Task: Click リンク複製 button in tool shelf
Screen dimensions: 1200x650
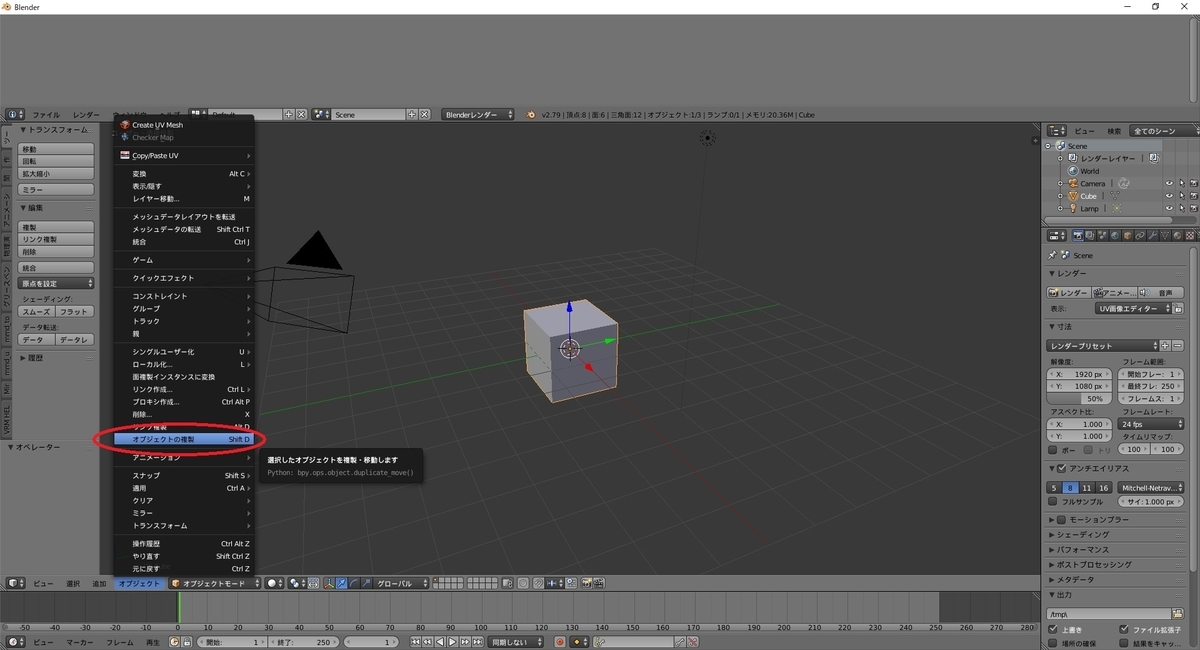Action: coord(57,239)
